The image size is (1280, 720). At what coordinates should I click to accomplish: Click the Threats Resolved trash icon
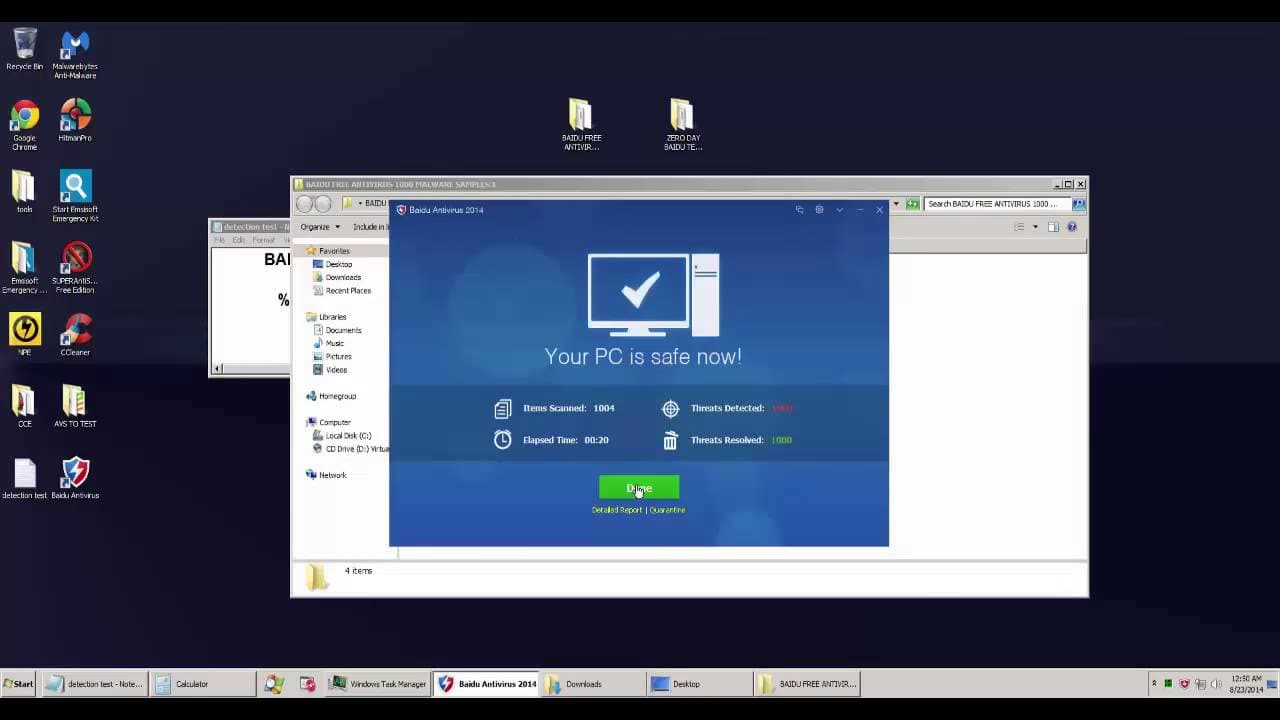tap(670, 440)
